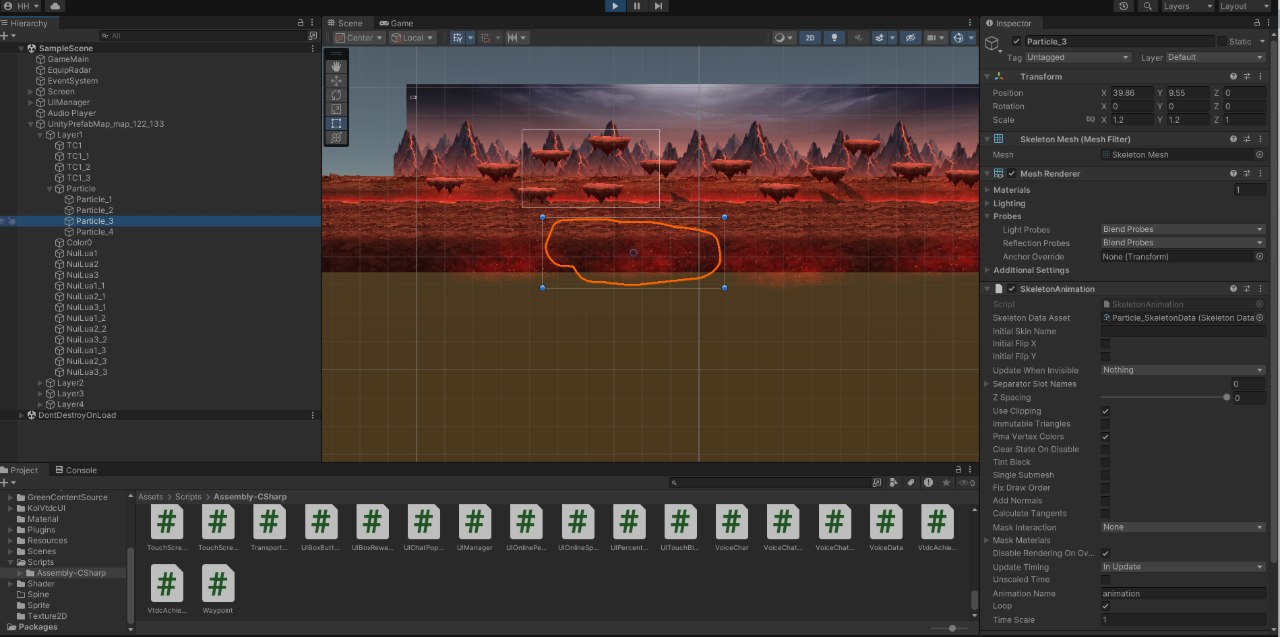Select Particle_4 in the Hierarchy
This screenshot has width=1280, height=637.
tap(94, 232)
